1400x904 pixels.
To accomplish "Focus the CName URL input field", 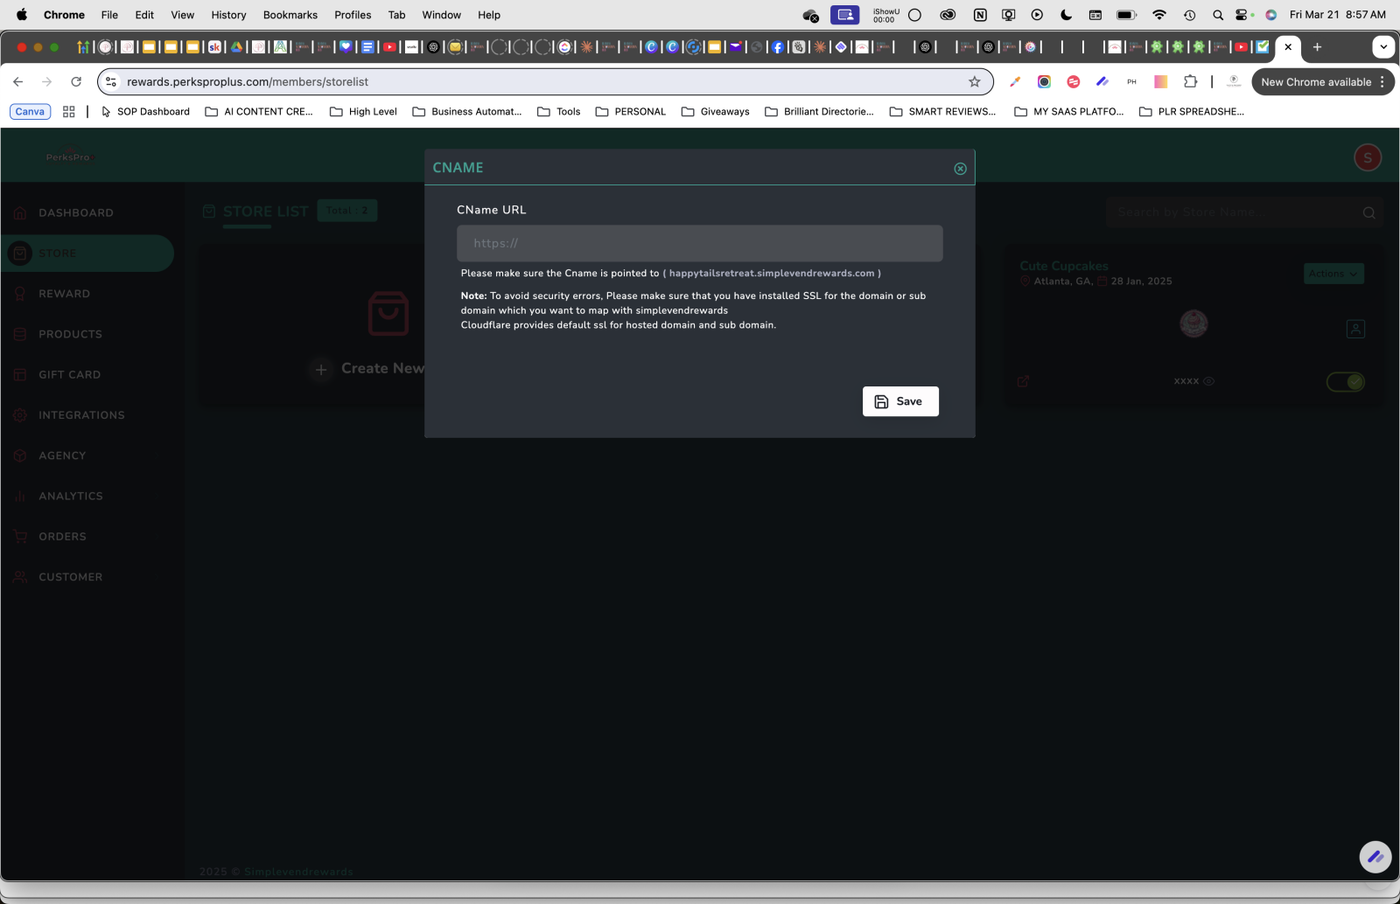I will (x=699, y=243).
